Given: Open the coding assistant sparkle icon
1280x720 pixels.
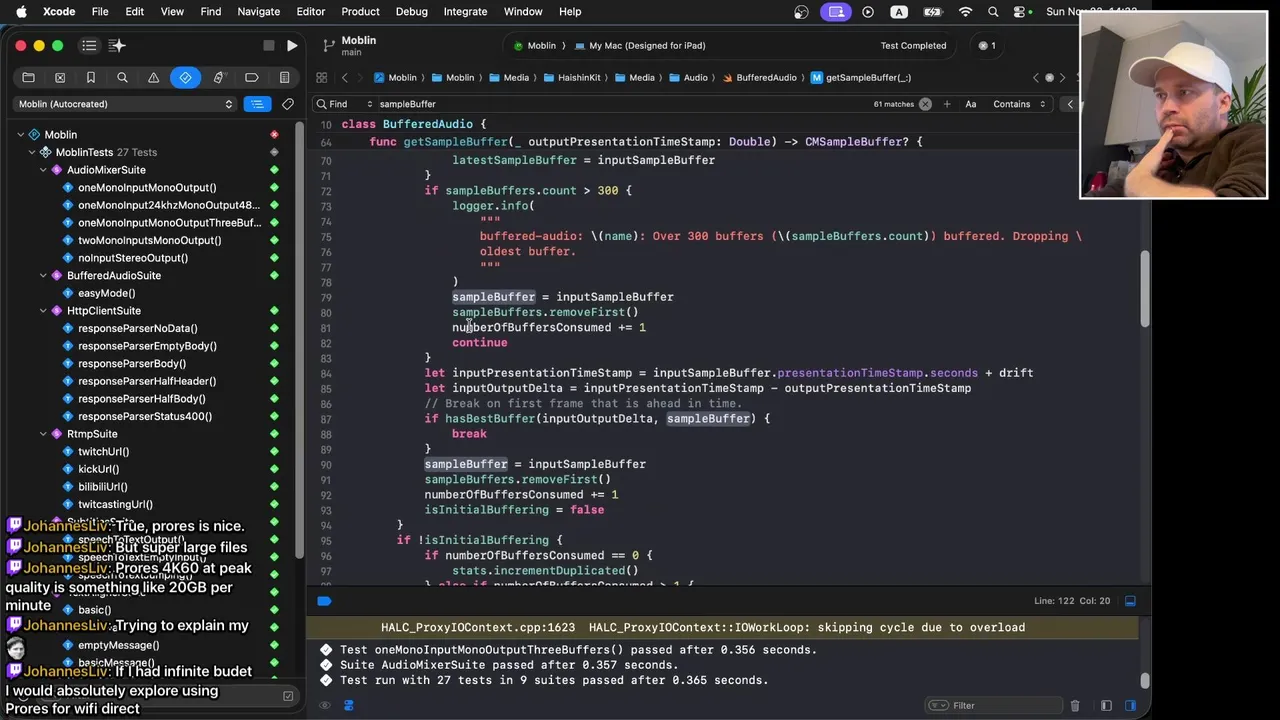Looking at the screenshot, I should click(x=117, y=45).
